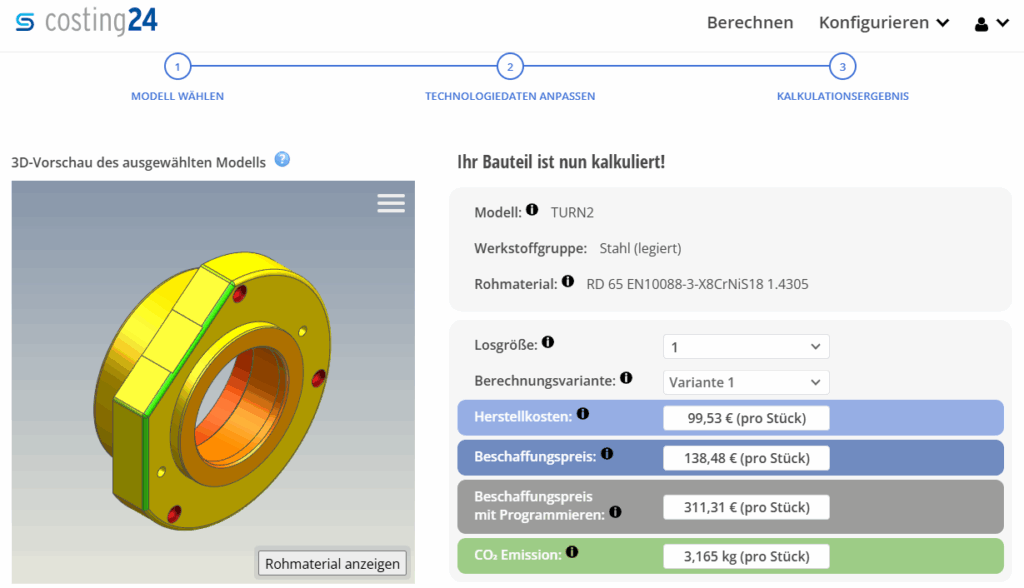The height and width of the screenshot is (588, 1024).
Task: Click the info icon next to Losgröße
Action: (x=548, y=341)
